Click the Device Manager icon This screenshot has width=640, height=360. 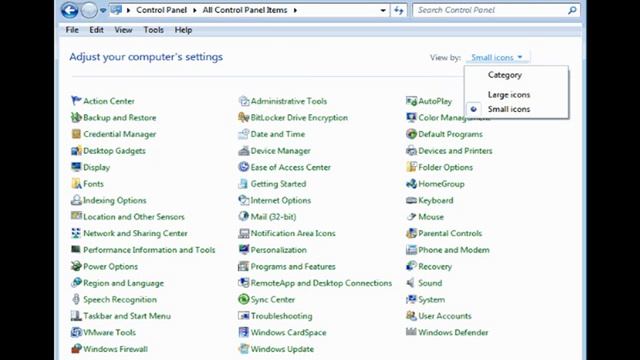point(244,151)
